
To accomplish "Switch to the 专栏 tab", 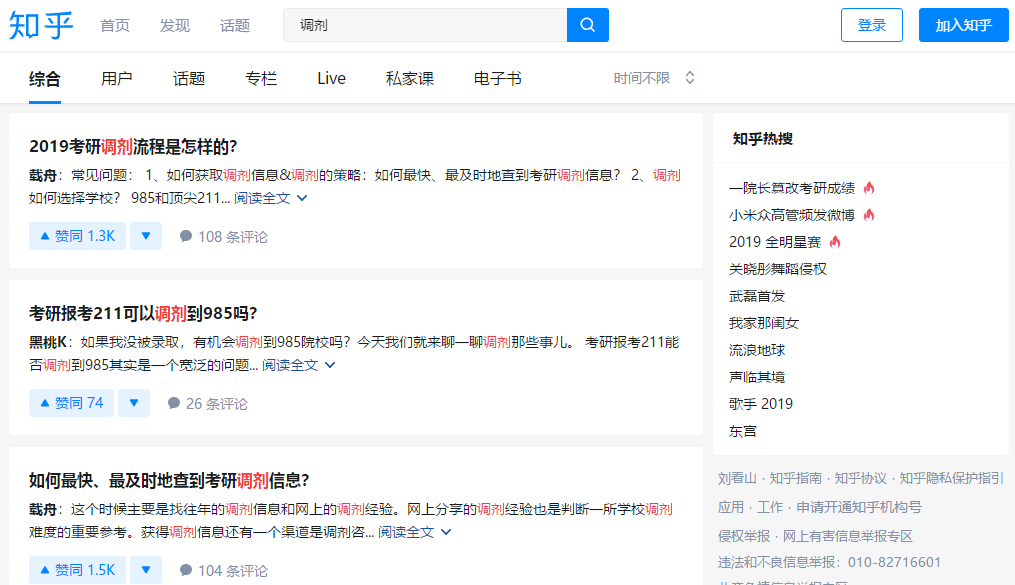I will pyautogui.click(x=261, y=79).
